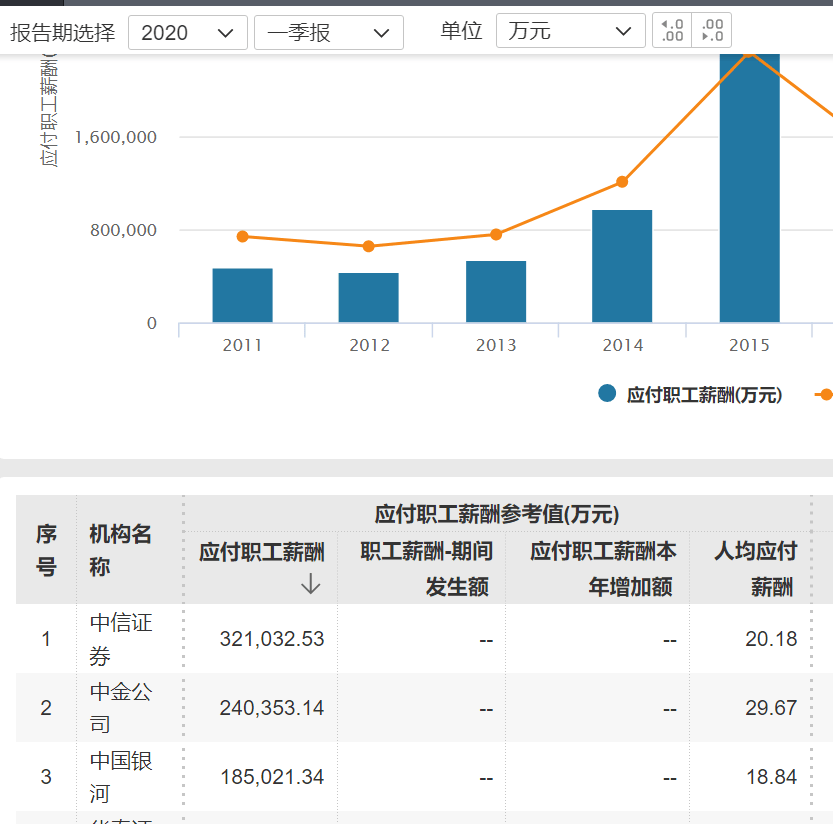The height and width of the screenshot is (824, 833).
Task: Click the 职工薪酬-期间发生额 column header
Action: click(x=427, y=568)
